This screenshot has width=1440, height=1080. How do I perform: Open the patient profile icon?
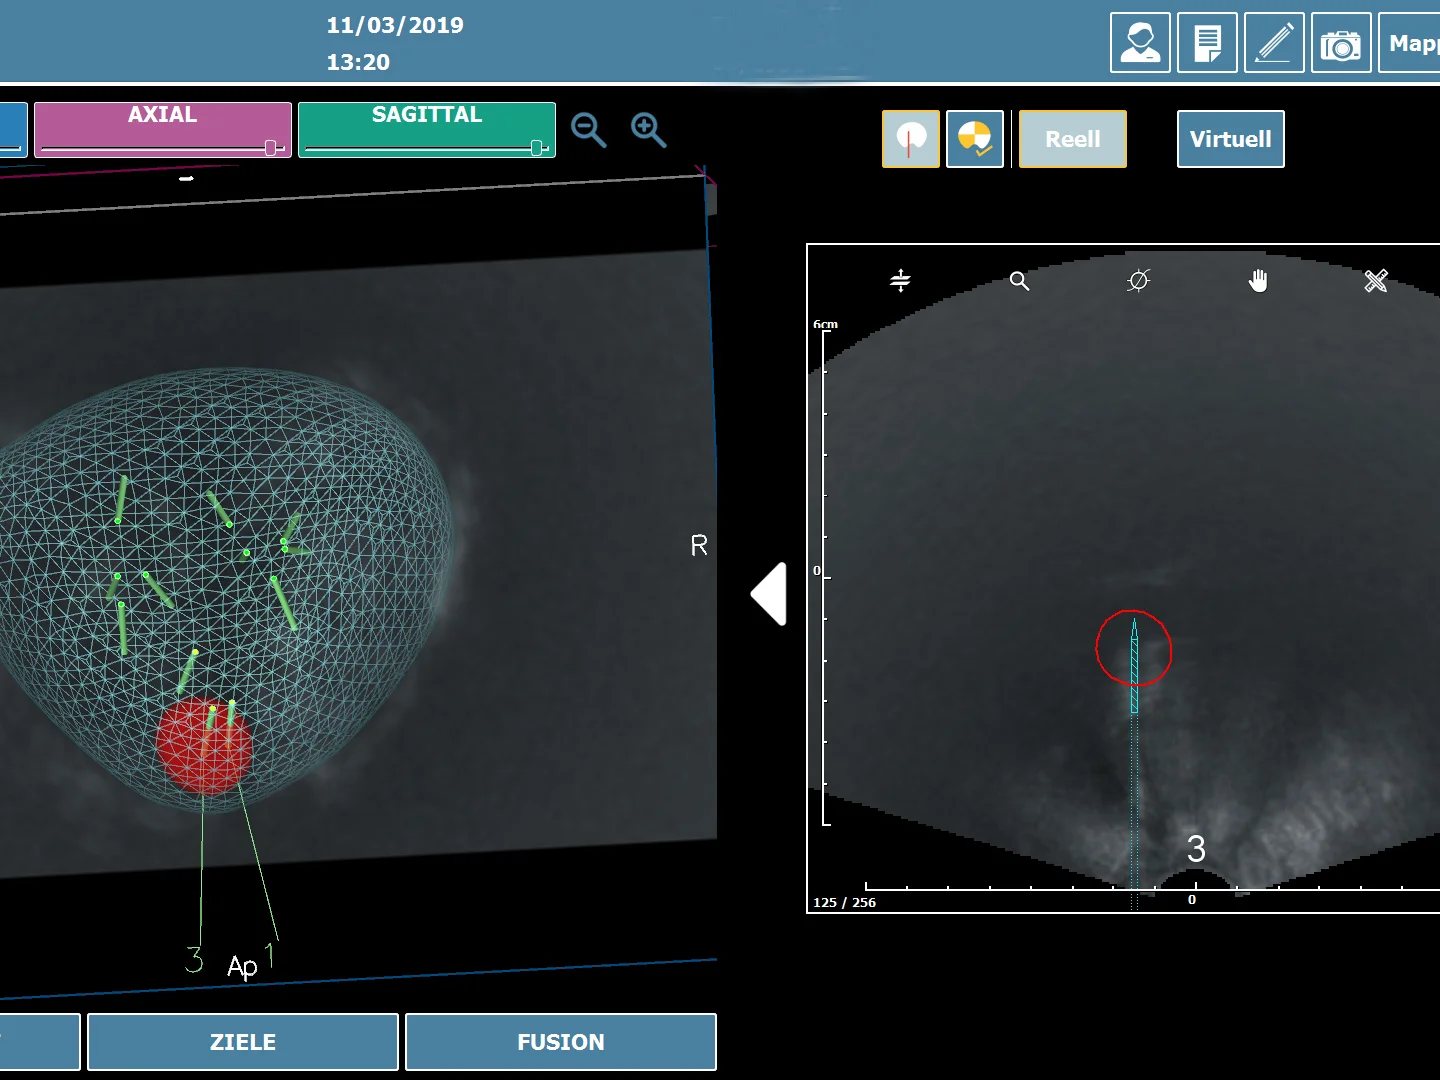[1140, 43]
